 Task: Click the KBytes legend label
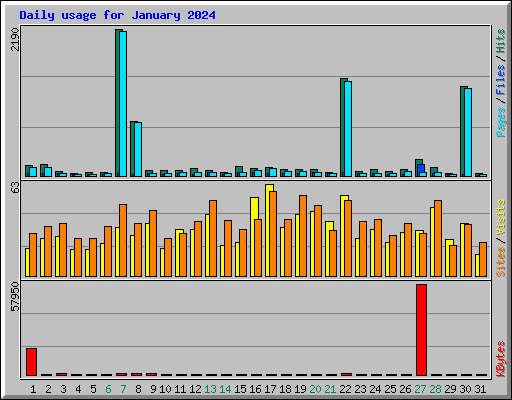(x=501, y=359)
